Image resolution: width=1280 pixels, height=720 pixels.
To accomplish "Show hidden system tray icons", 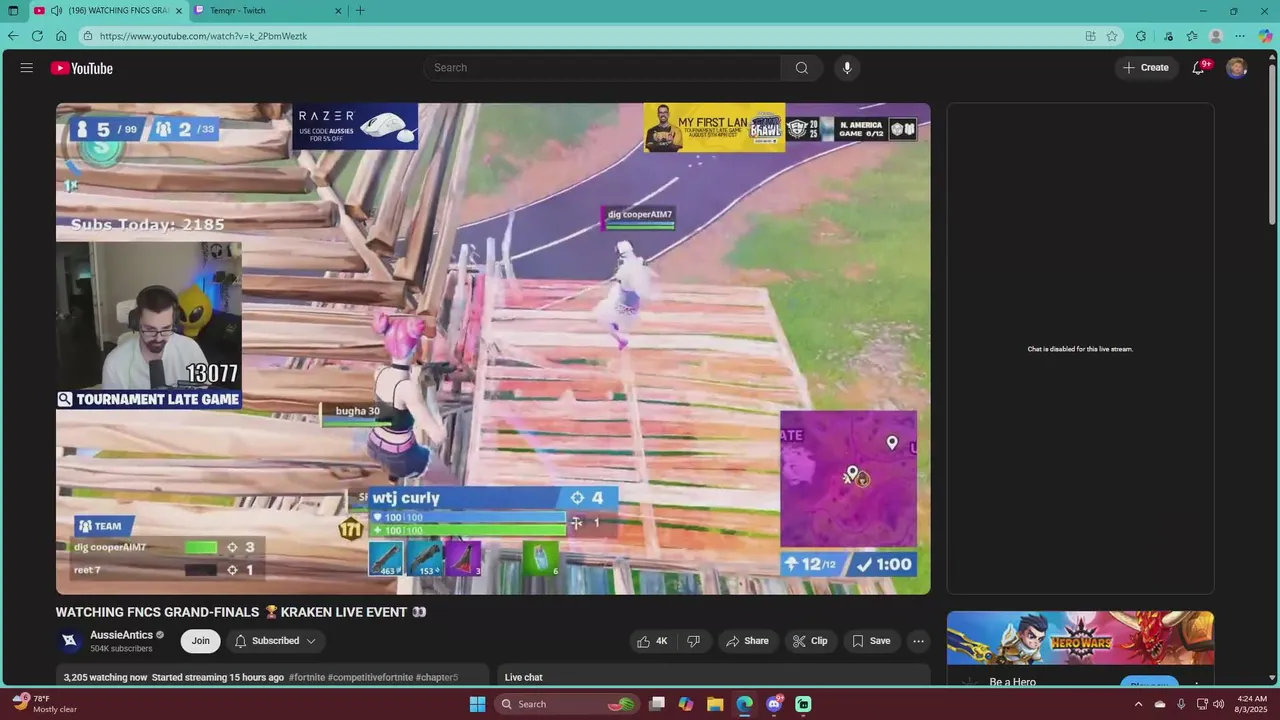I will click(1138, 704).
